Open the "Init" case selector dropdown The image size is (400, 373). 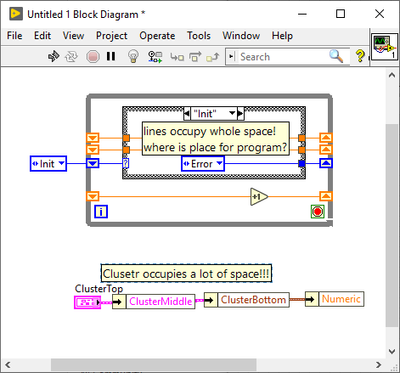coord(233,114)
